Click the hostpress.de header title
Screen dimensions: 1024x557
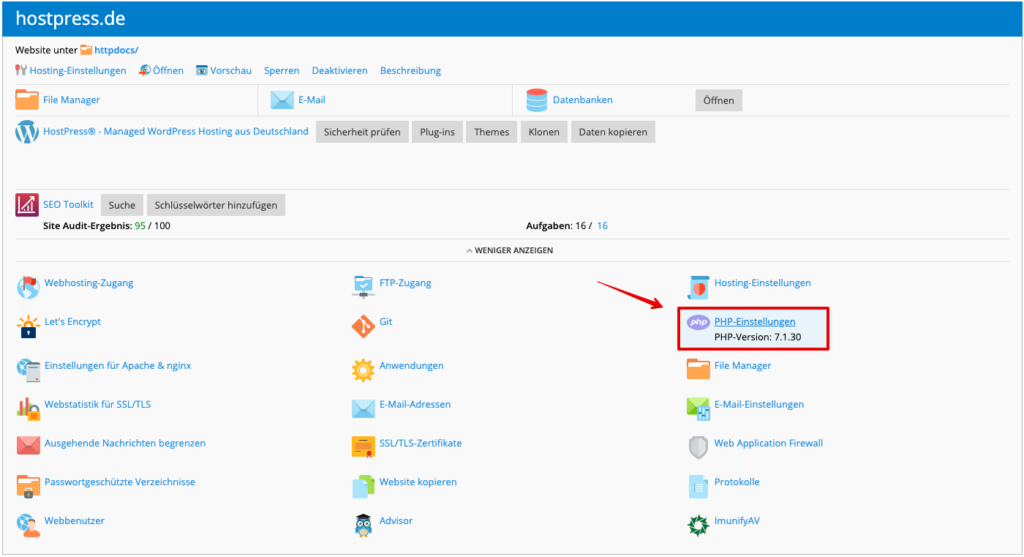click(x=71, y=18)
